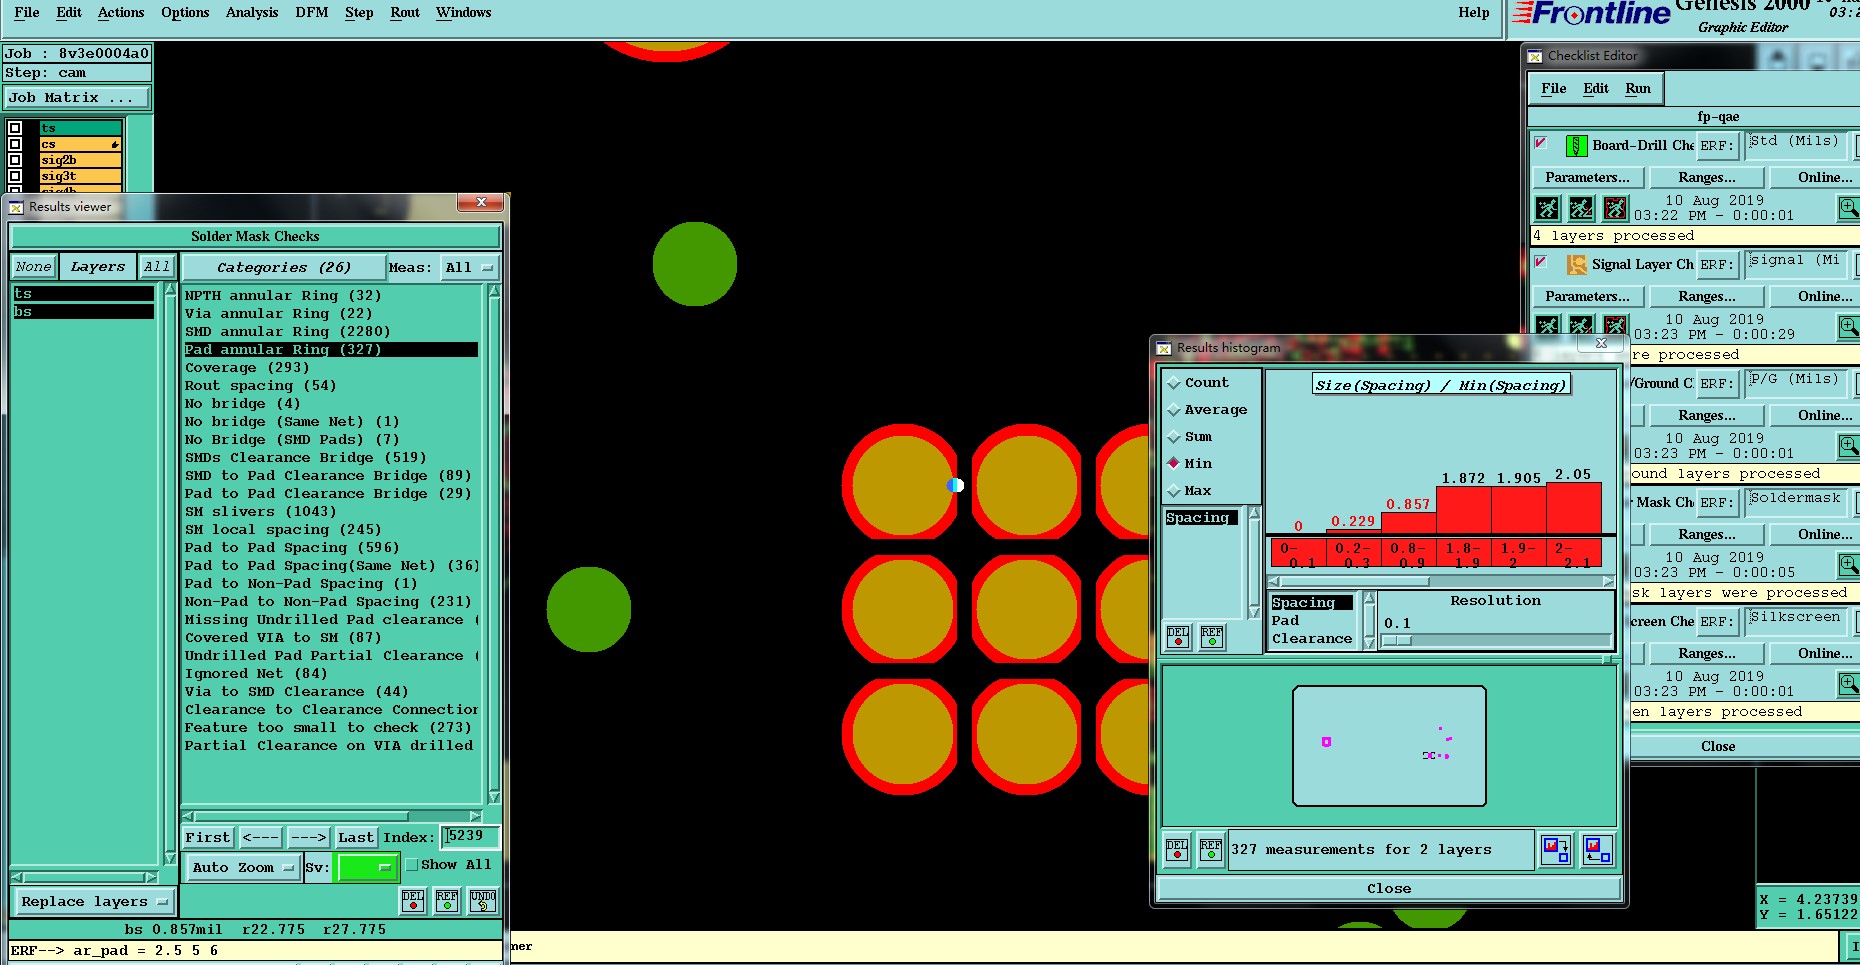
Task: Run Board-Drill check with first runner icon
Action: coord(1547,208)
